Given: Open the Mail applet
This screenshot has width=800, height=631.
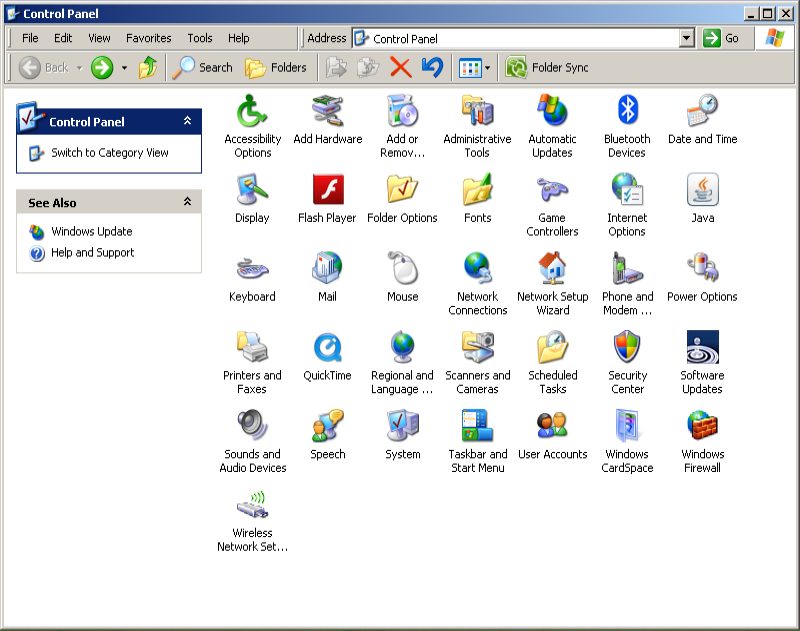Looking at the screenshot, I should [x=327, y=277].
